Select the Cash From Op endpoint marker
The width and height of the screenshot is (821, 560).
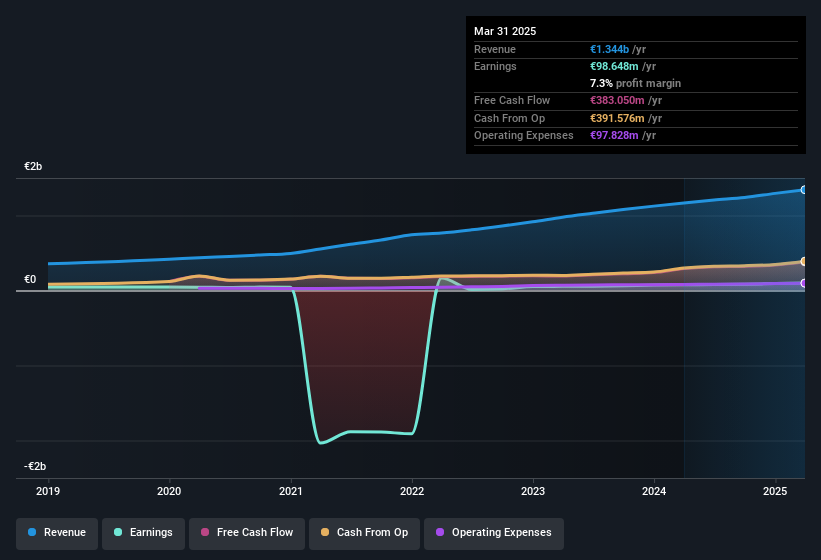[803, 261]
